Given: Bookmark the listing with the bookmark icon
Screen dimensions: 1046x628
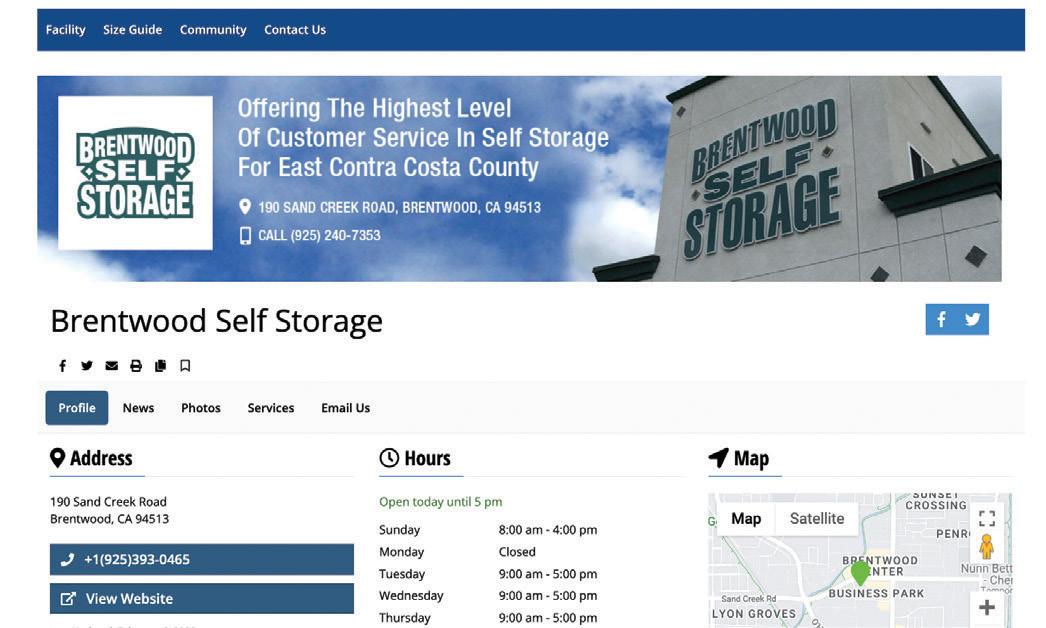Looking at the screenshot, I should (185, 366).
